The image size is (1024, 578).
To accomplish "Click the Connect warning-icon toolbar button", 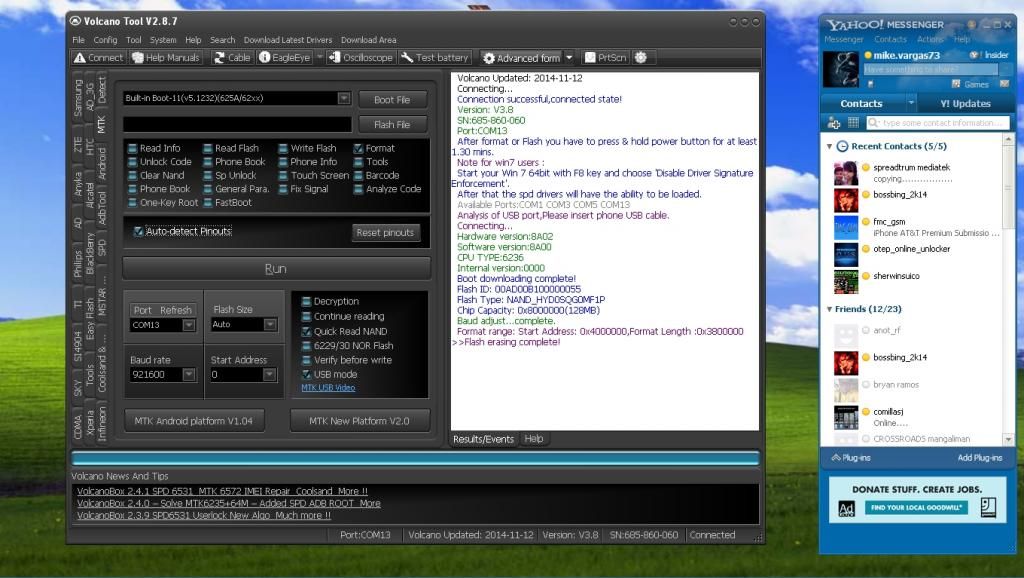I will (x=98, y=57).
